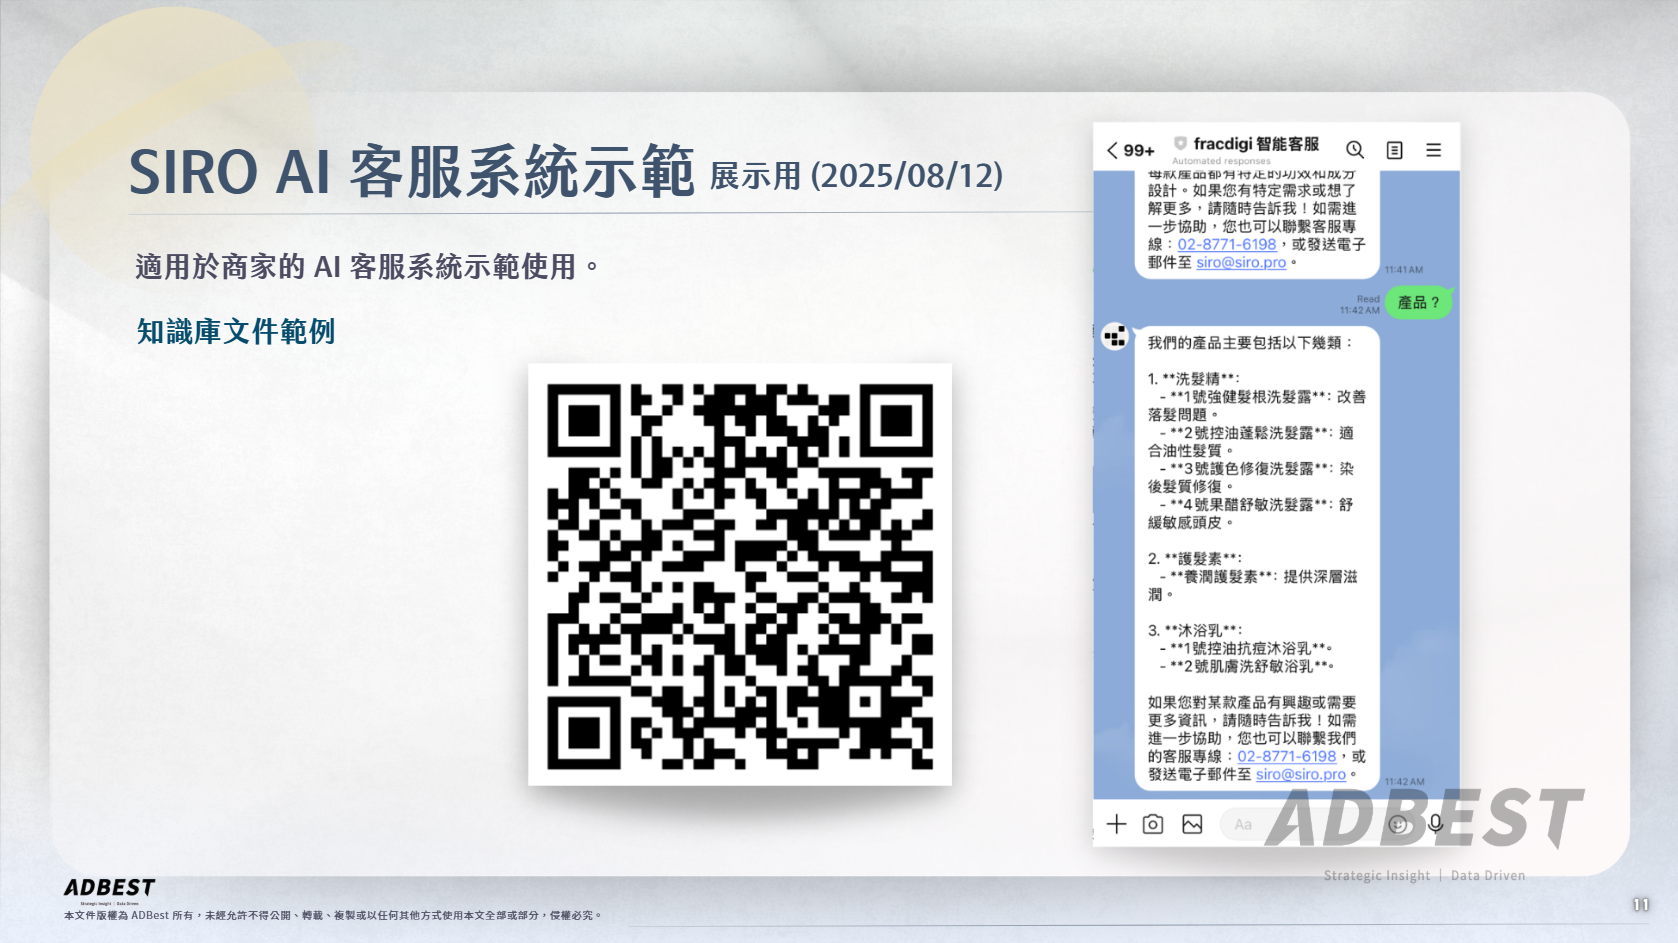The image size is (1678, 943).
Task: Click phone link in the 11:42 message
Action: pyautogui.click(x=1286, y=756)
